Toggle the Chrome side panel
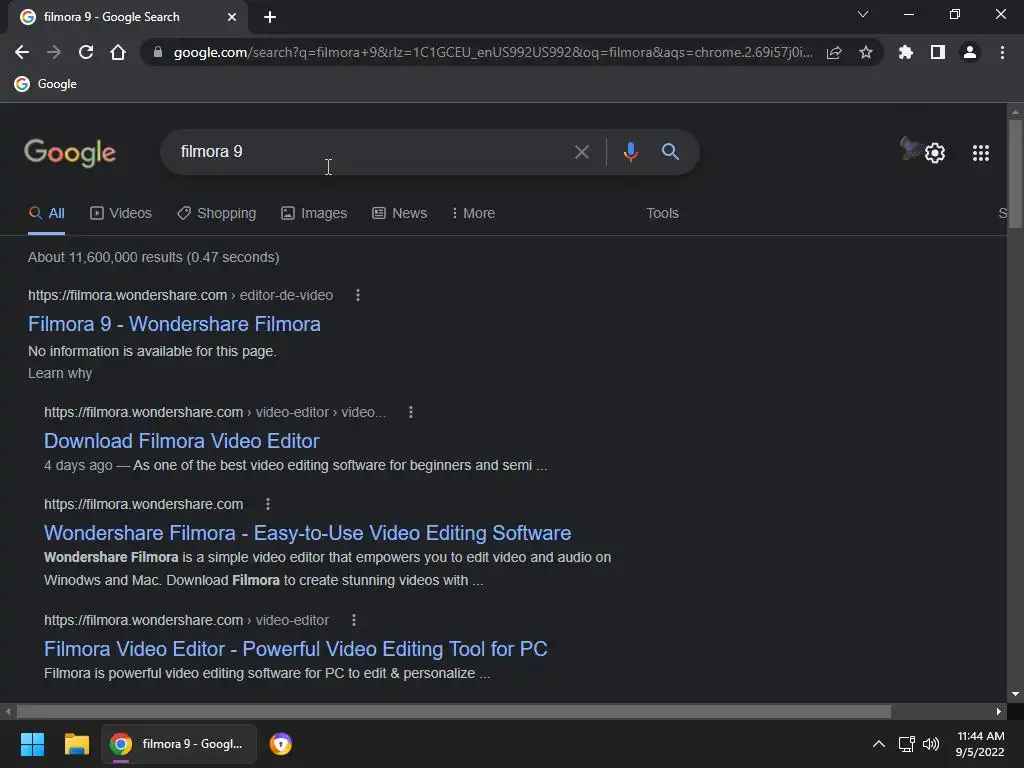This screenshot has width=1024, height=768. pos(938,52)
